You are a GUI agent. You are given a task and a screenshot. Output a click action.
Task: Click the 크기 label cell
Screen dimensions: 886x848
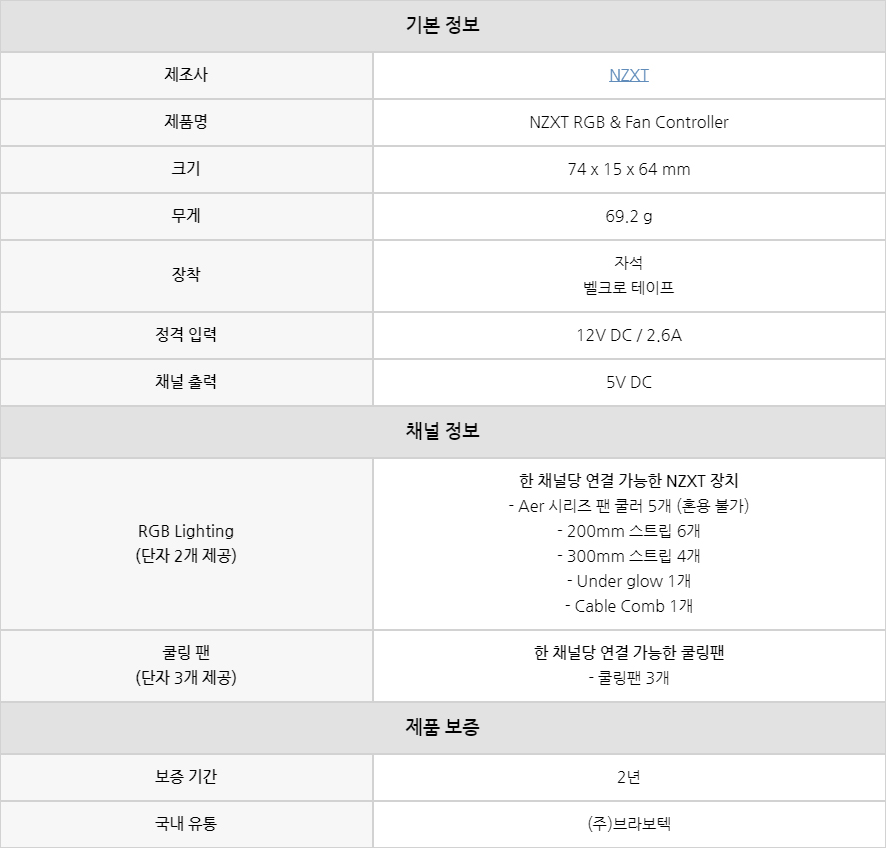[186, 169]
